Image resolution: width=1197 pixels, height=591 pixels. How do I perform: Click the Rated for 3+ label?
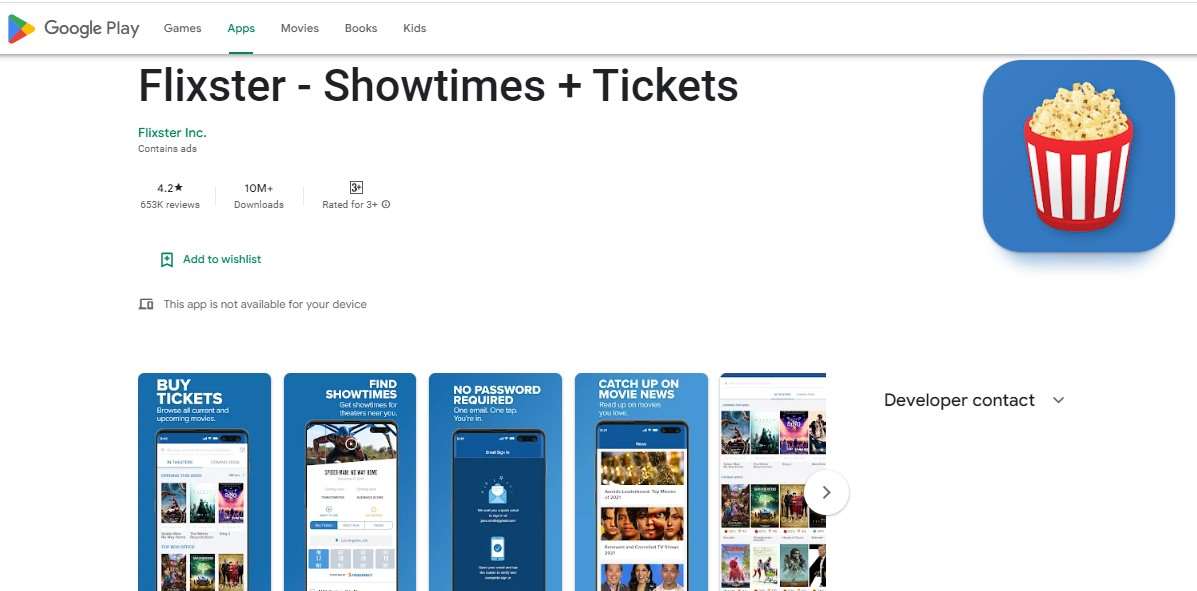tap(350, 205)
